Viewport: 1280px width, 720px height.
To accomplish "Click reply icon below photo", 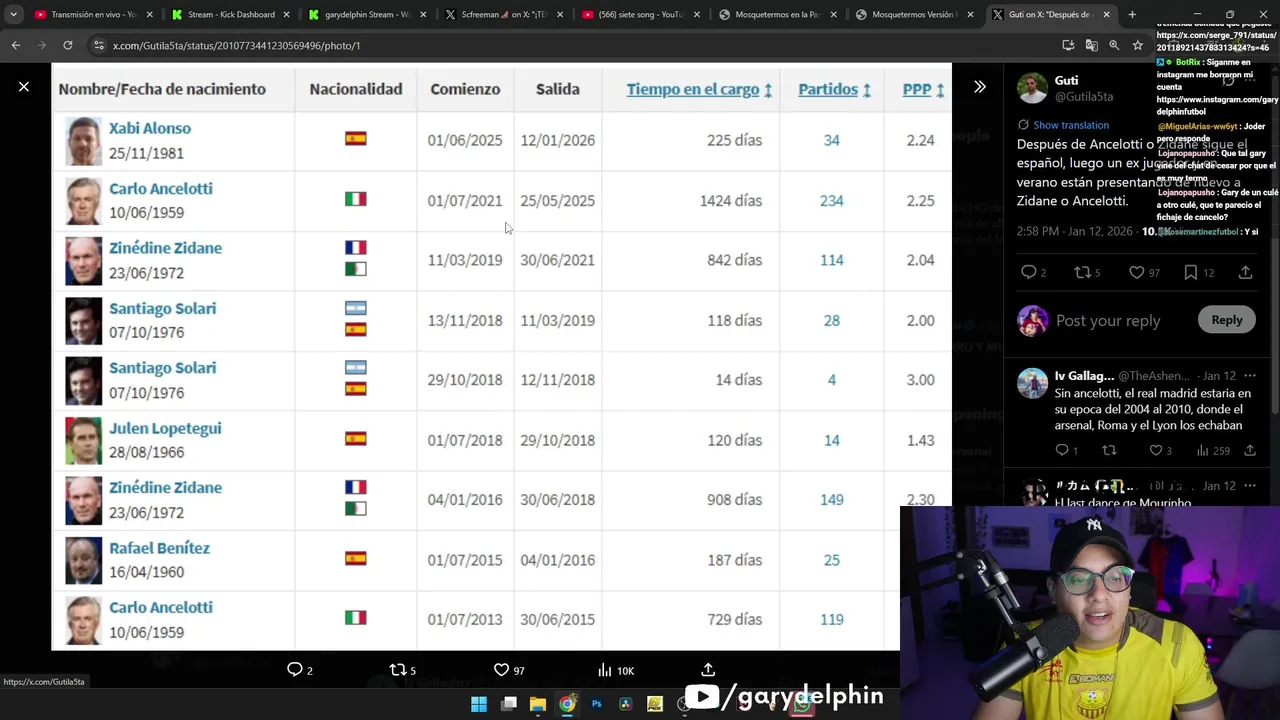I will tap(295, 670).
